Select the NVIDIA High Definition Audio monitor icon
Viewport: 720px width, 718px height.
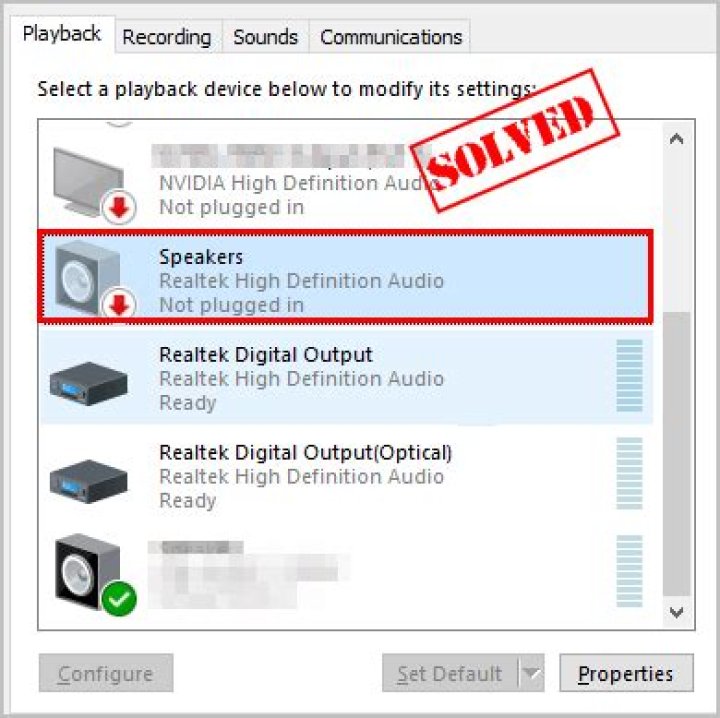(x=89, y=181)
